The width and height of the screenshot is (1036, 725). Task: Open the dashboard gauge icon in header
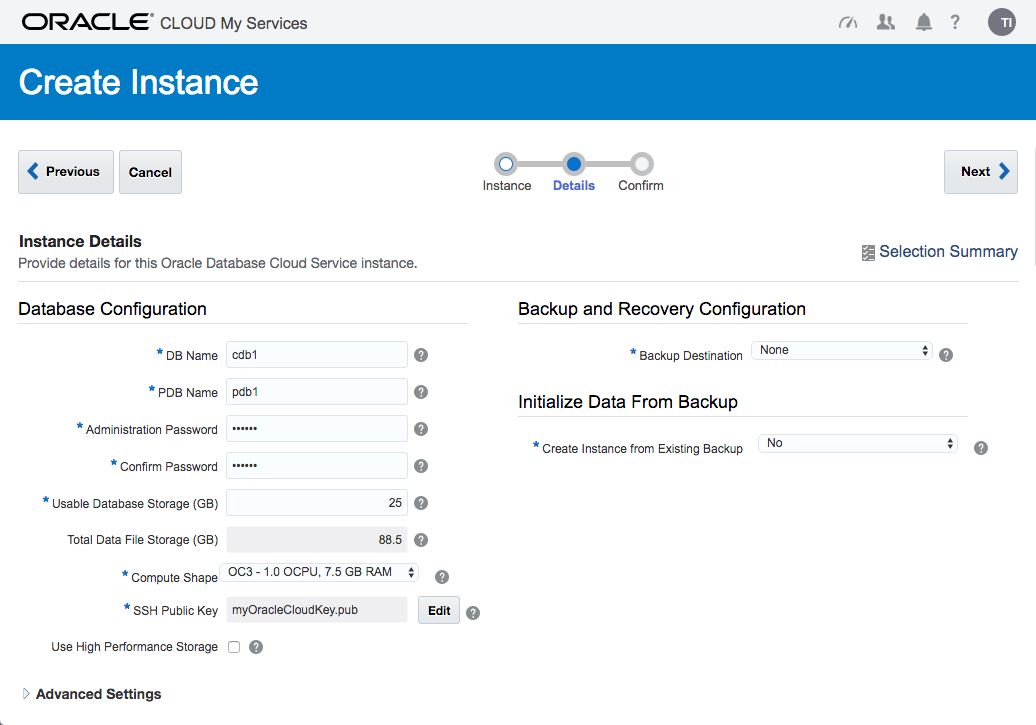point(848,23)
